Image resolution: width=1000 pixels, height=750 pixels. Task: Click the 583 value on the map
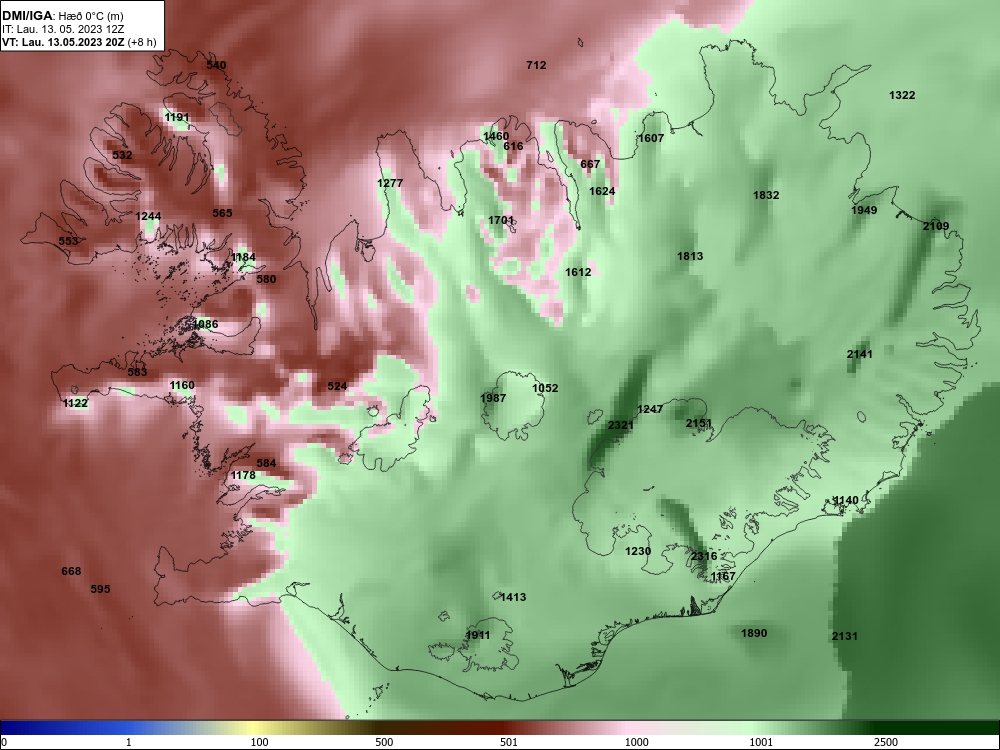(x=137, y=372)
